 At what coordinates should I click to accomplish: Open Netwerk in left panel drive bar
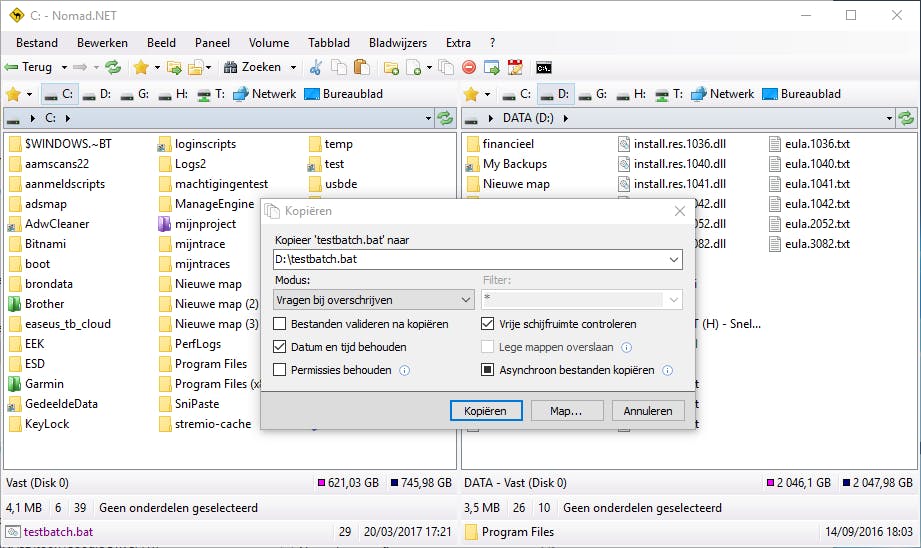[x=265, y=94]
